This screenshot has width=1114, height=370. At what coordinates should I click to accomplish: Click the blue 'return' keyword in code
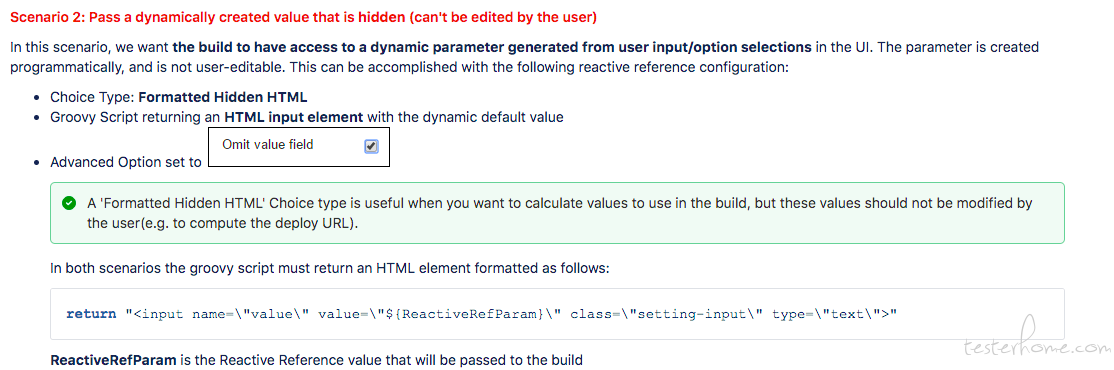point(91,313)
